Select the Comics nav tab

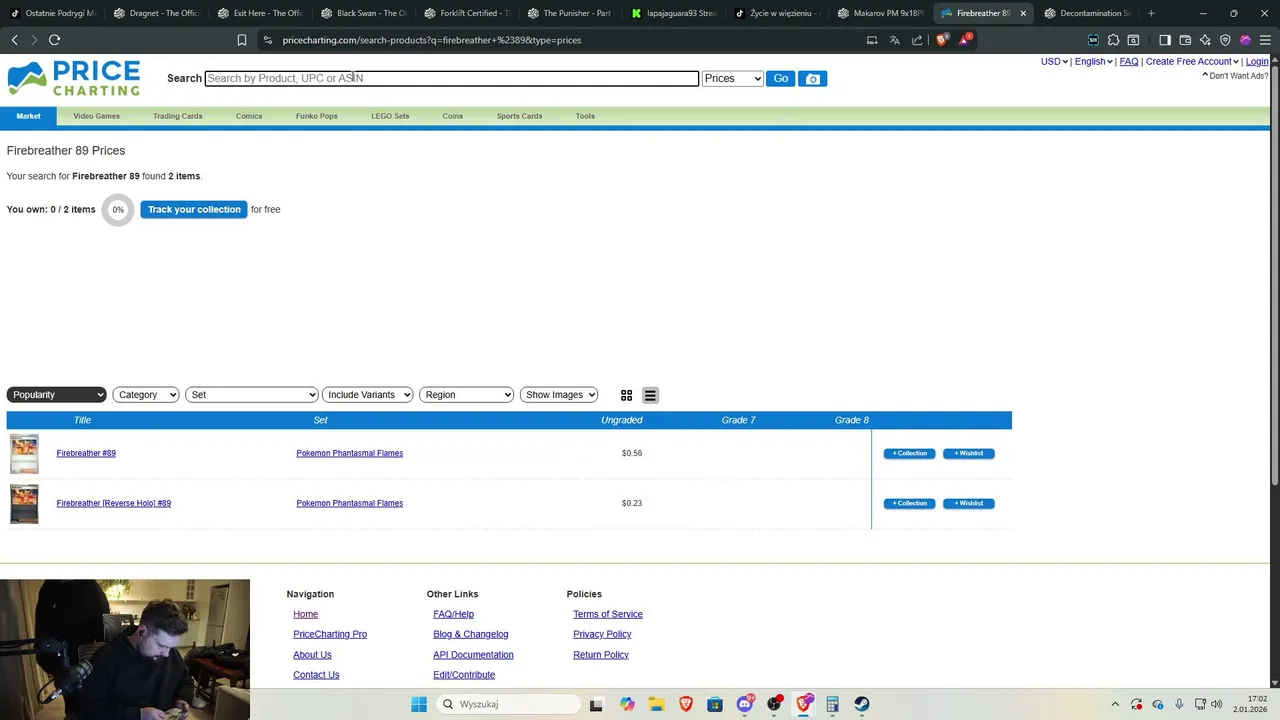click(x=249, y=116)
